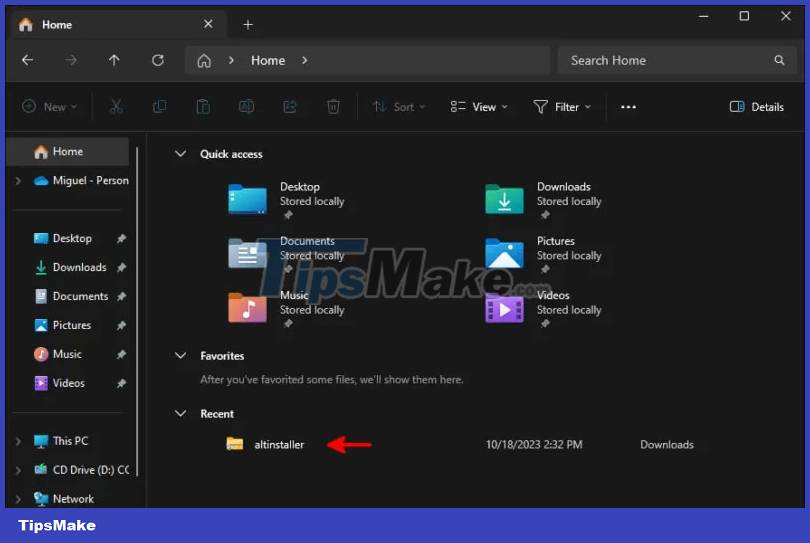Select Miguel - Personal OneDrive item

tap(81, 180)
